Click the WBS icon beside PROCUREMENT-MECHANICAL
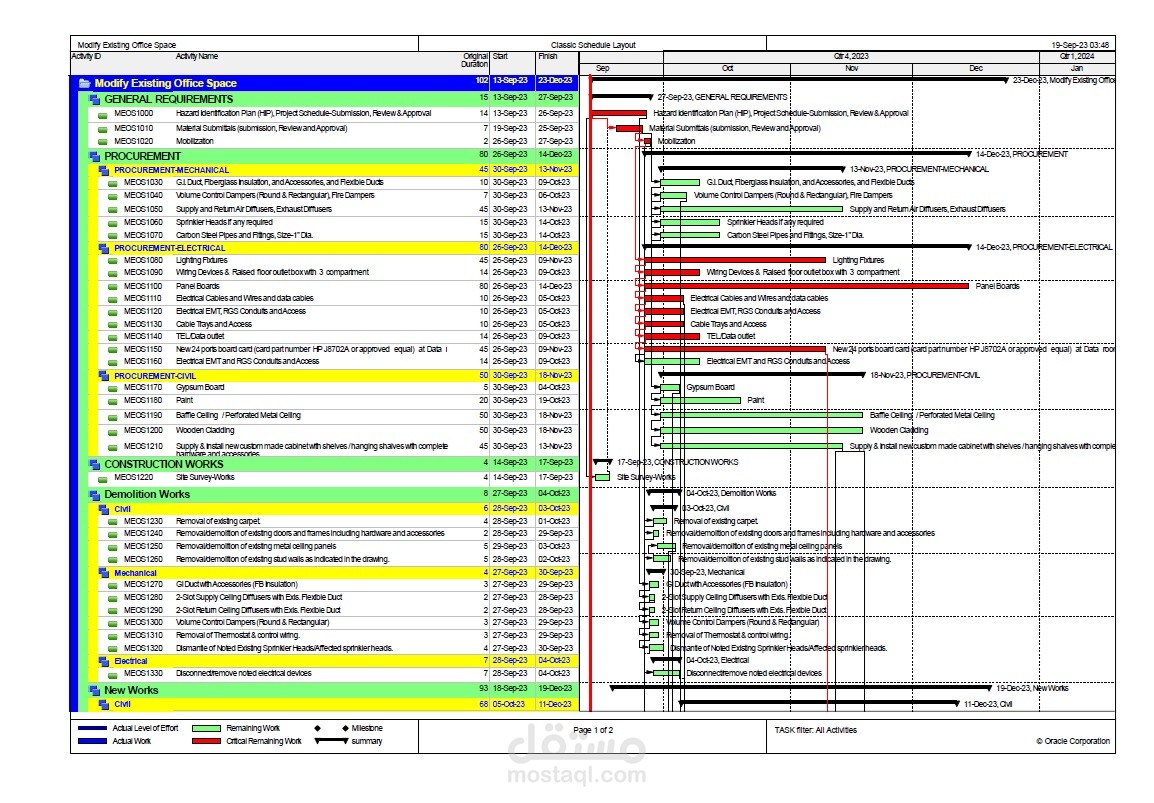This screenshot has height=803, width=1154. point(105,170)
